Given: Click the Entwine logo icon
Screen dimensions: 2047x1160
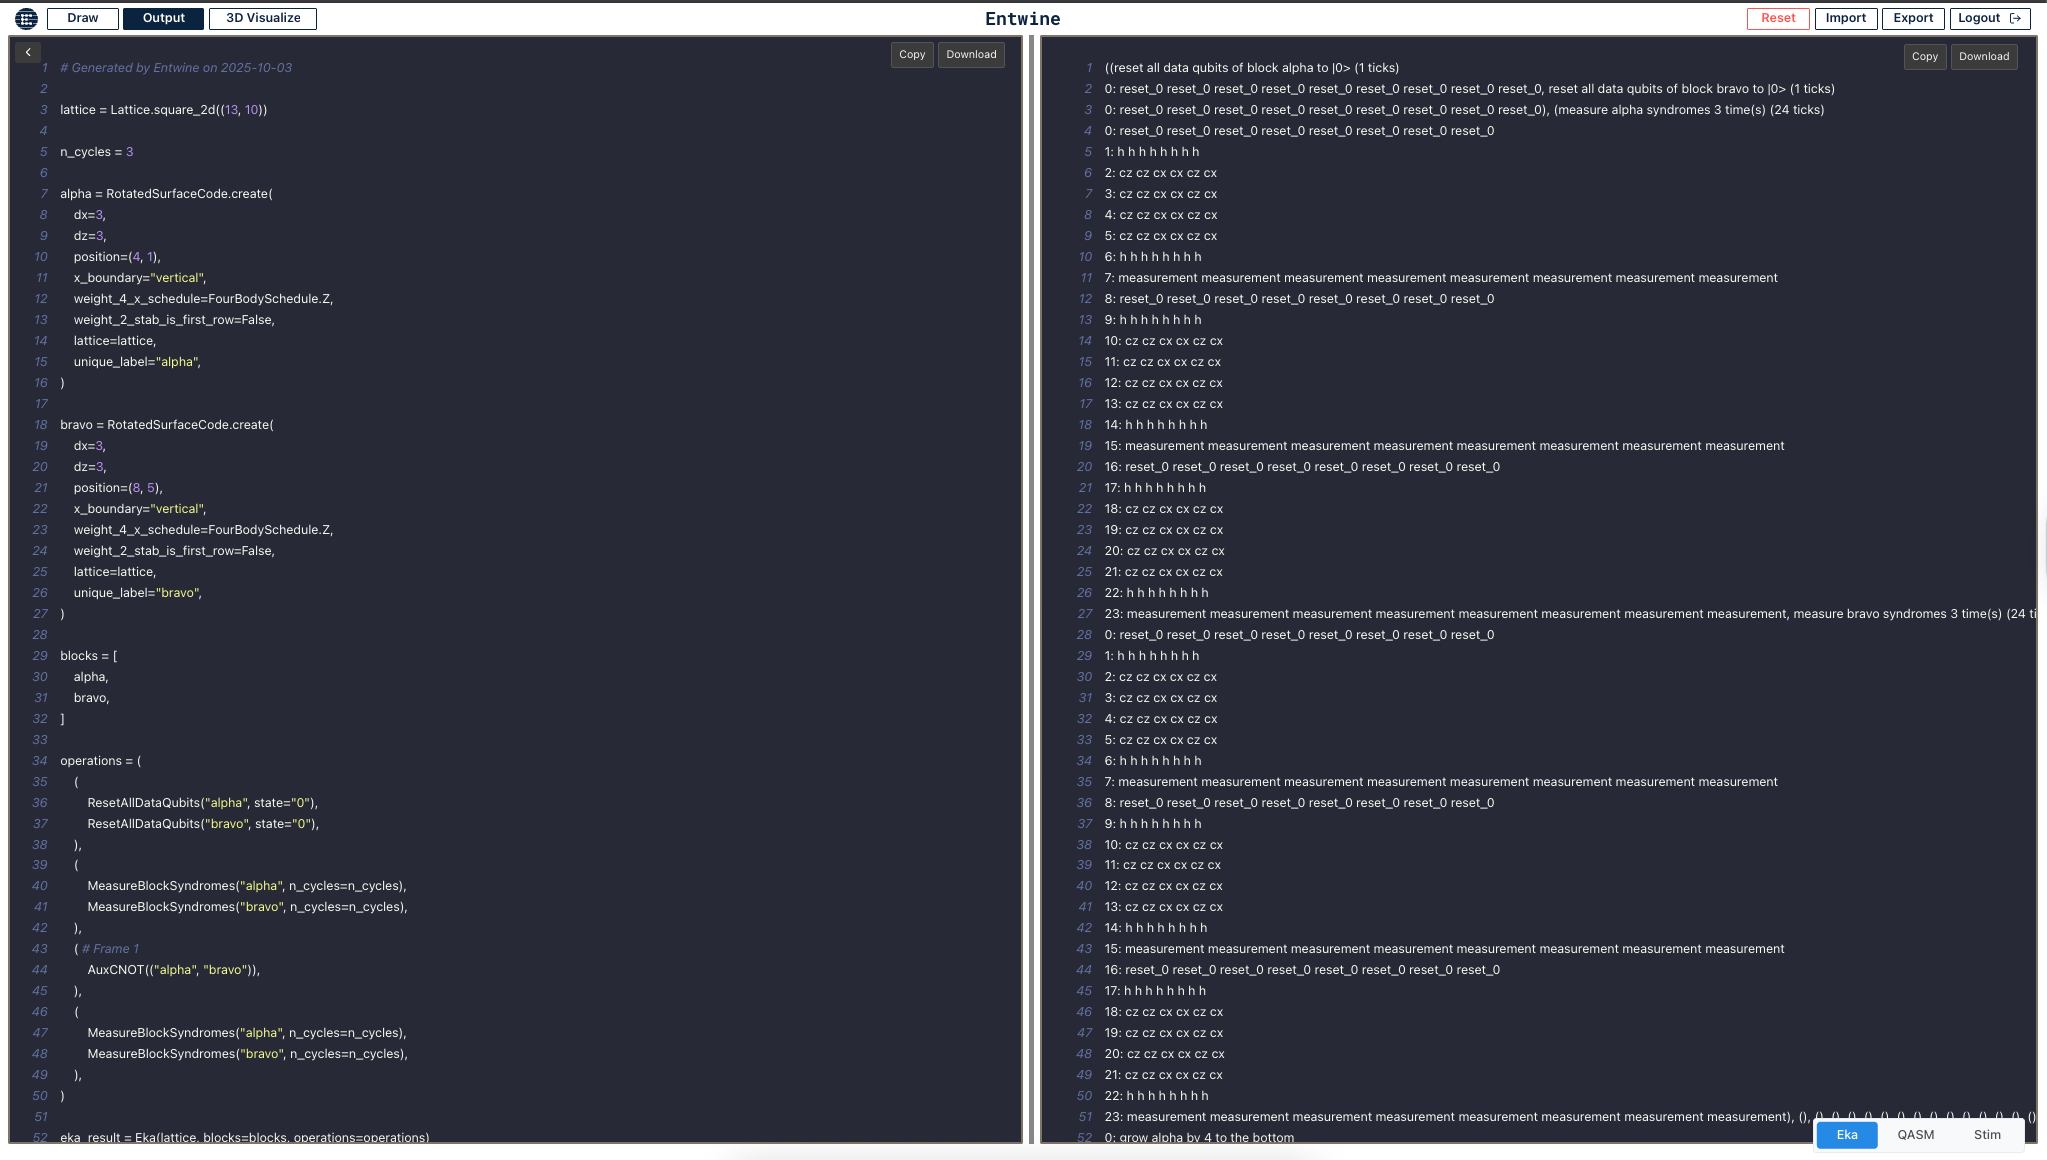Looking at the screenshot, I should [26, 18].
